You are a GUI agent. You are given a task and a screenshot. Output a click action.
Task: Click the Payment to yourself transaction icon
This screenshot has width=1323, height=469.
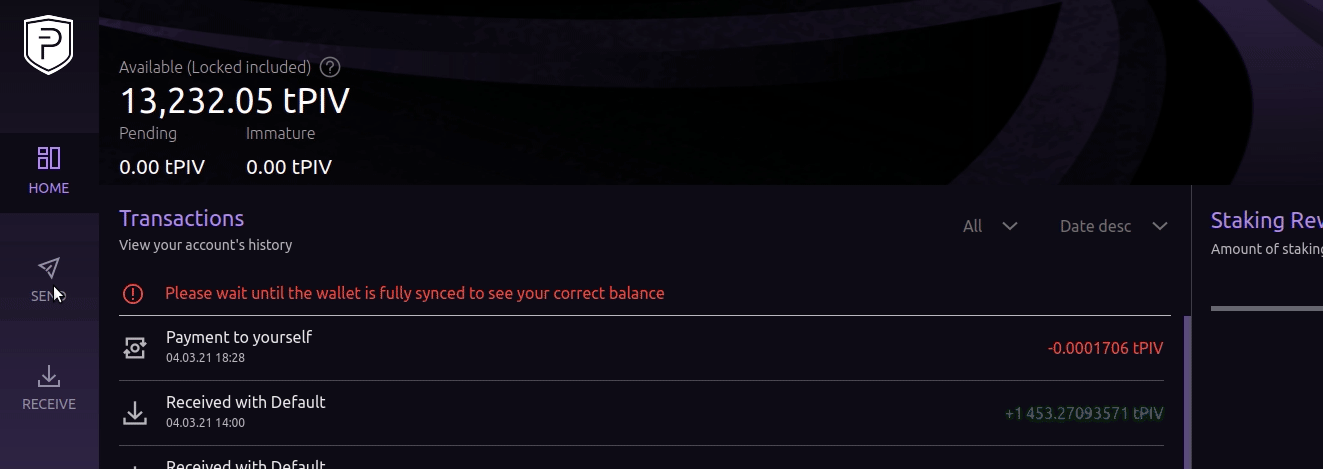pyautogui.click(x=134, y=348)
